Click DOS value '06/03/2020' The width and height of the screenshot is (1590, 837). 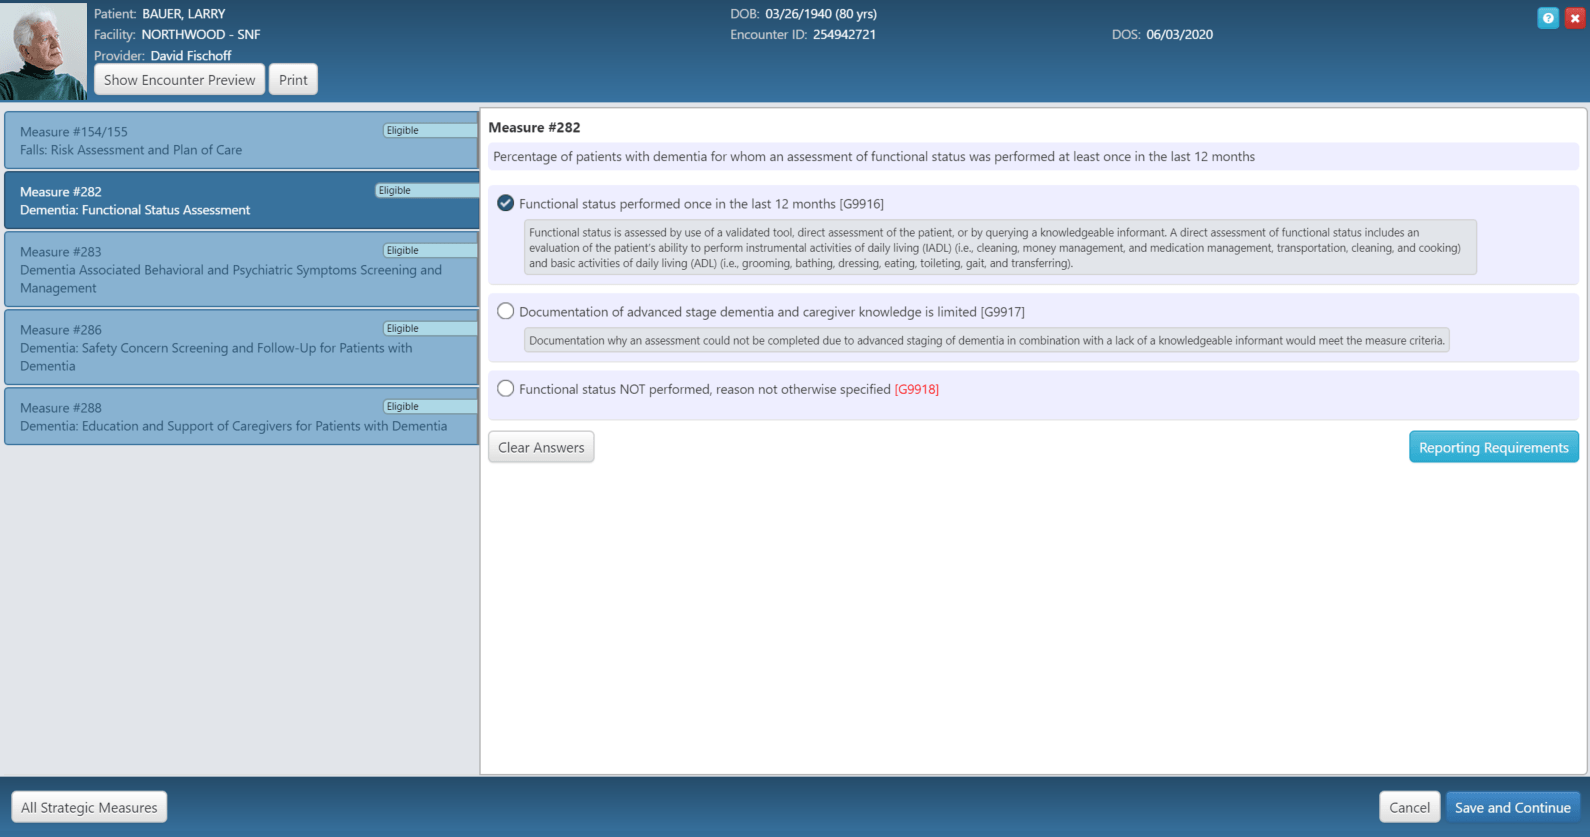(1179, 34)
